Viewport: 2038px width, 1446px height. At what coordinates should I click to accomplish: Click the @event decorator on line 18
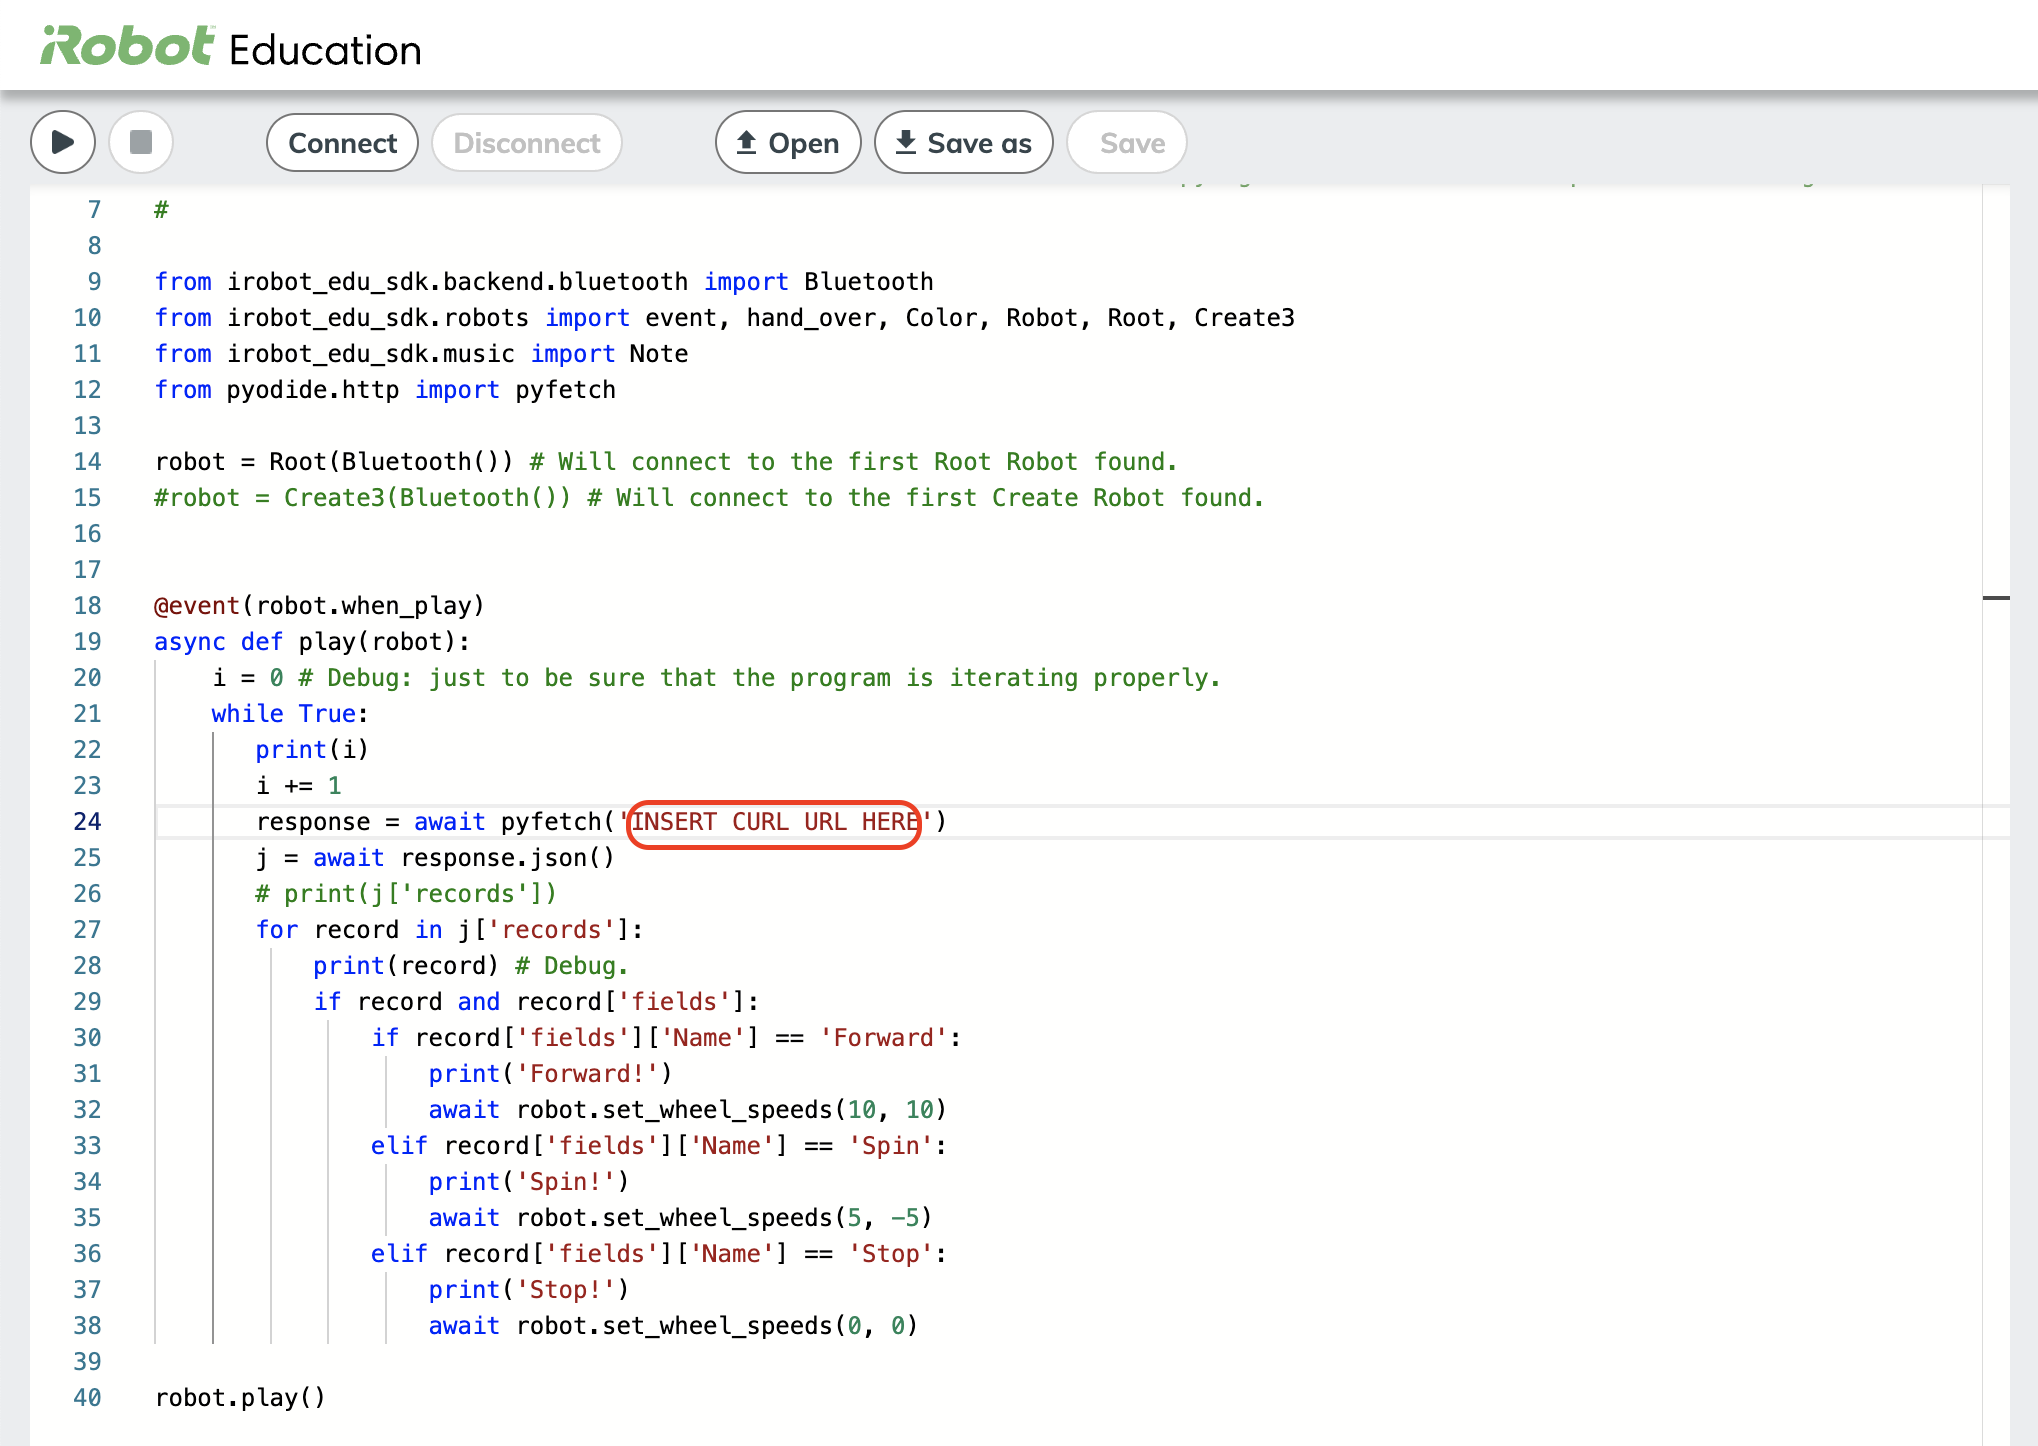click(x=197, y=606)
